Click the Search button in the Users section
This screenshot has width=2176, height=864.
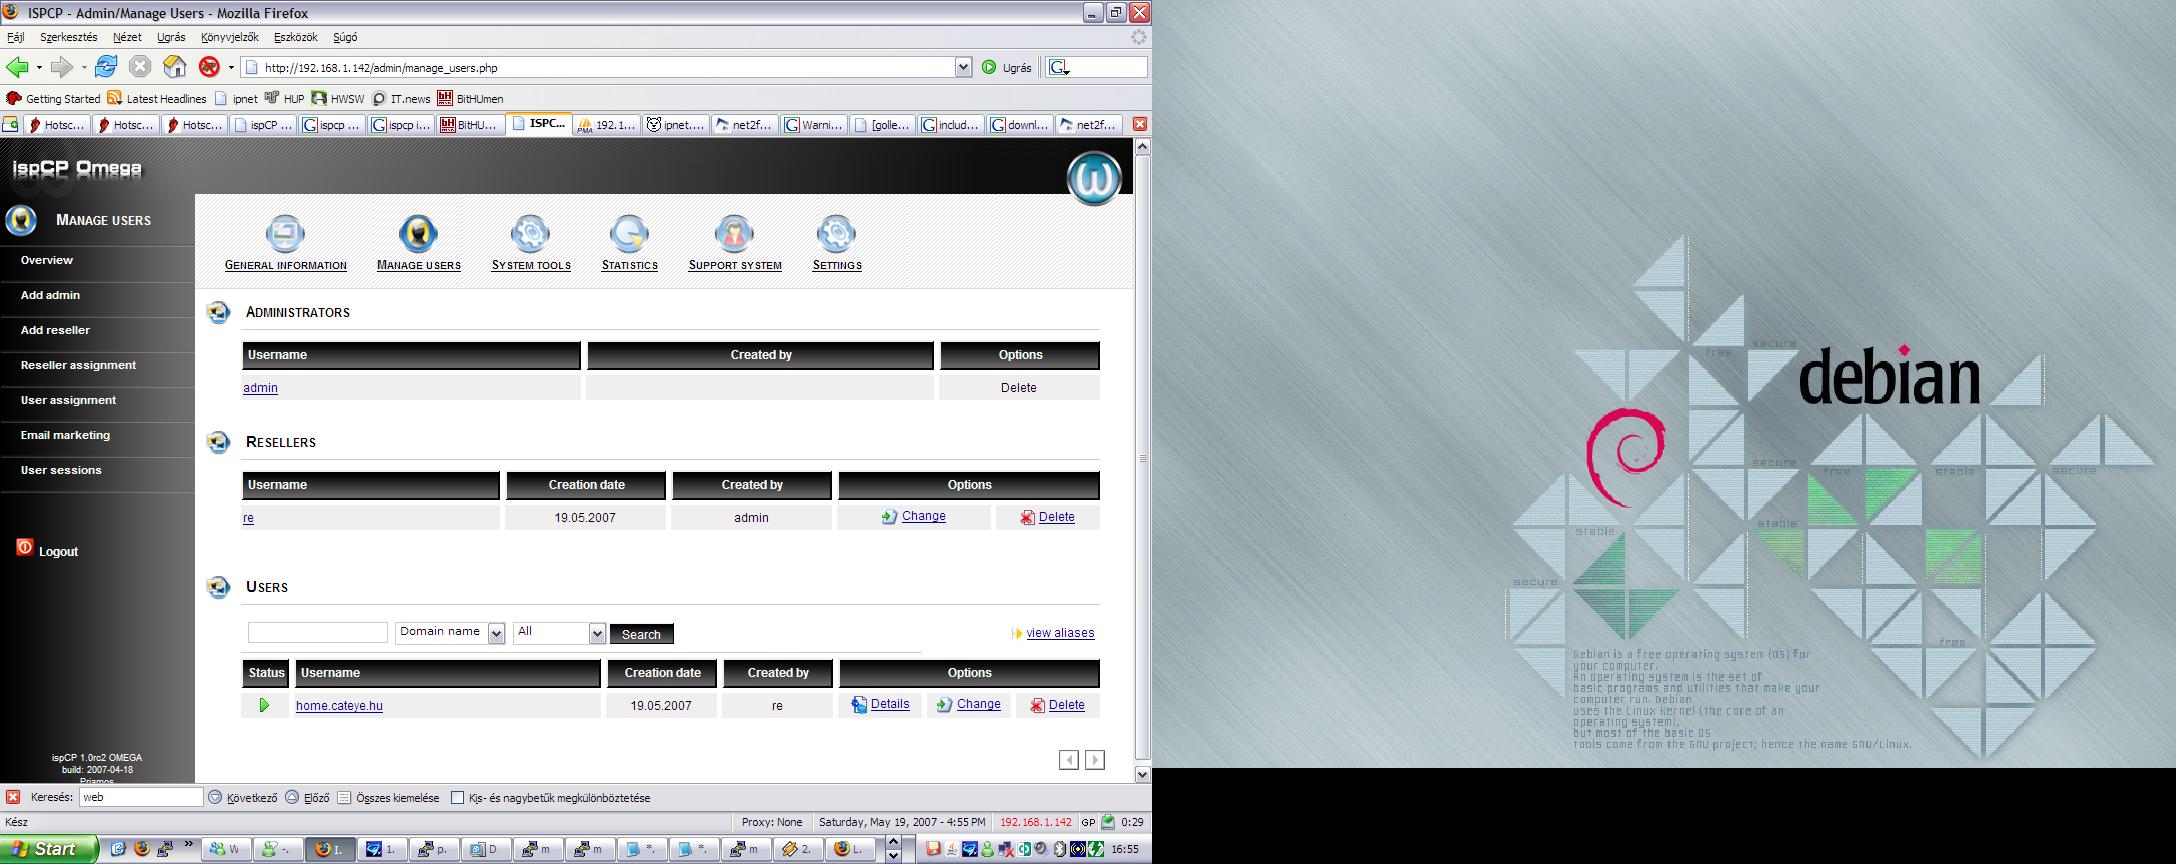(641, 634)
